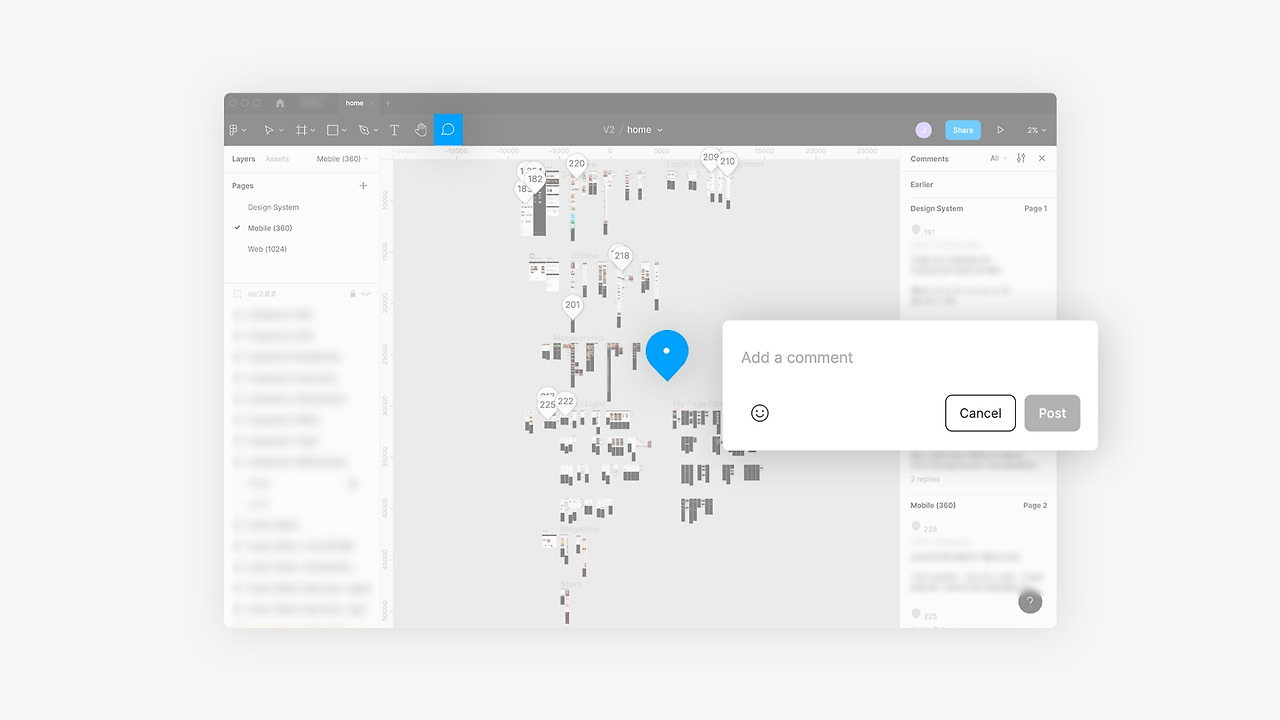
Task: Open comment pin 222
Action: click(566, 403)
